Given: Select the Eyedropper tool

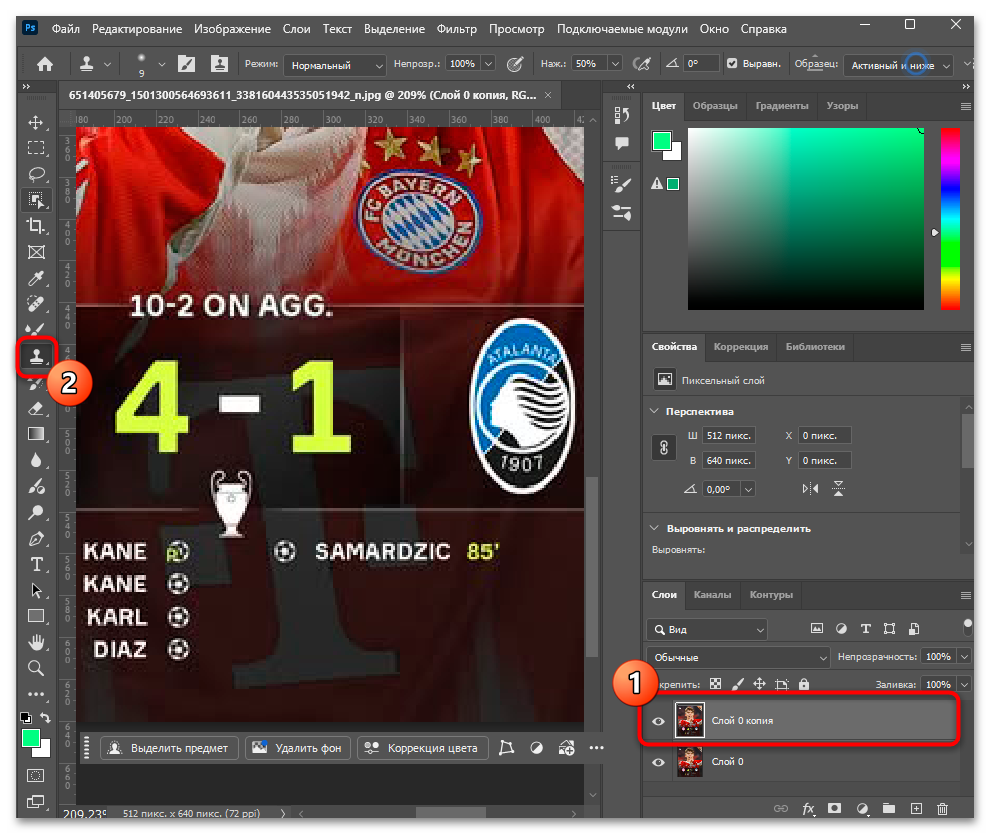Looking at the screenshot, I should [x=36, y=278].
